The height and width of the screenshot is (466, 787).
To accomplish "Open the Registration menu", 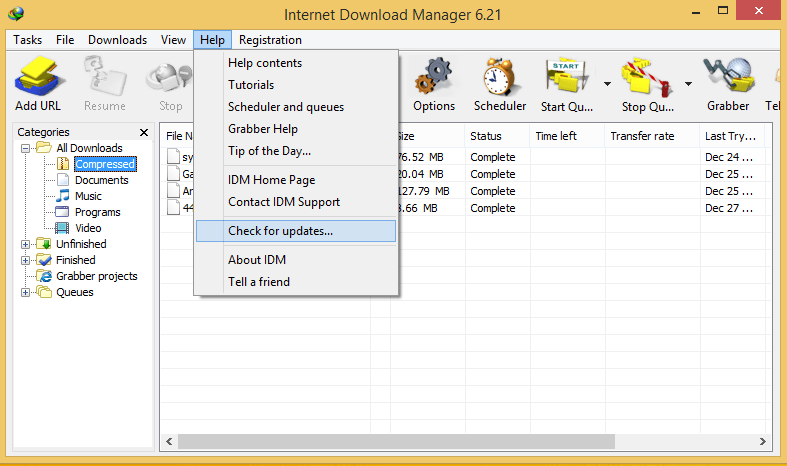I will coord(270,40).
